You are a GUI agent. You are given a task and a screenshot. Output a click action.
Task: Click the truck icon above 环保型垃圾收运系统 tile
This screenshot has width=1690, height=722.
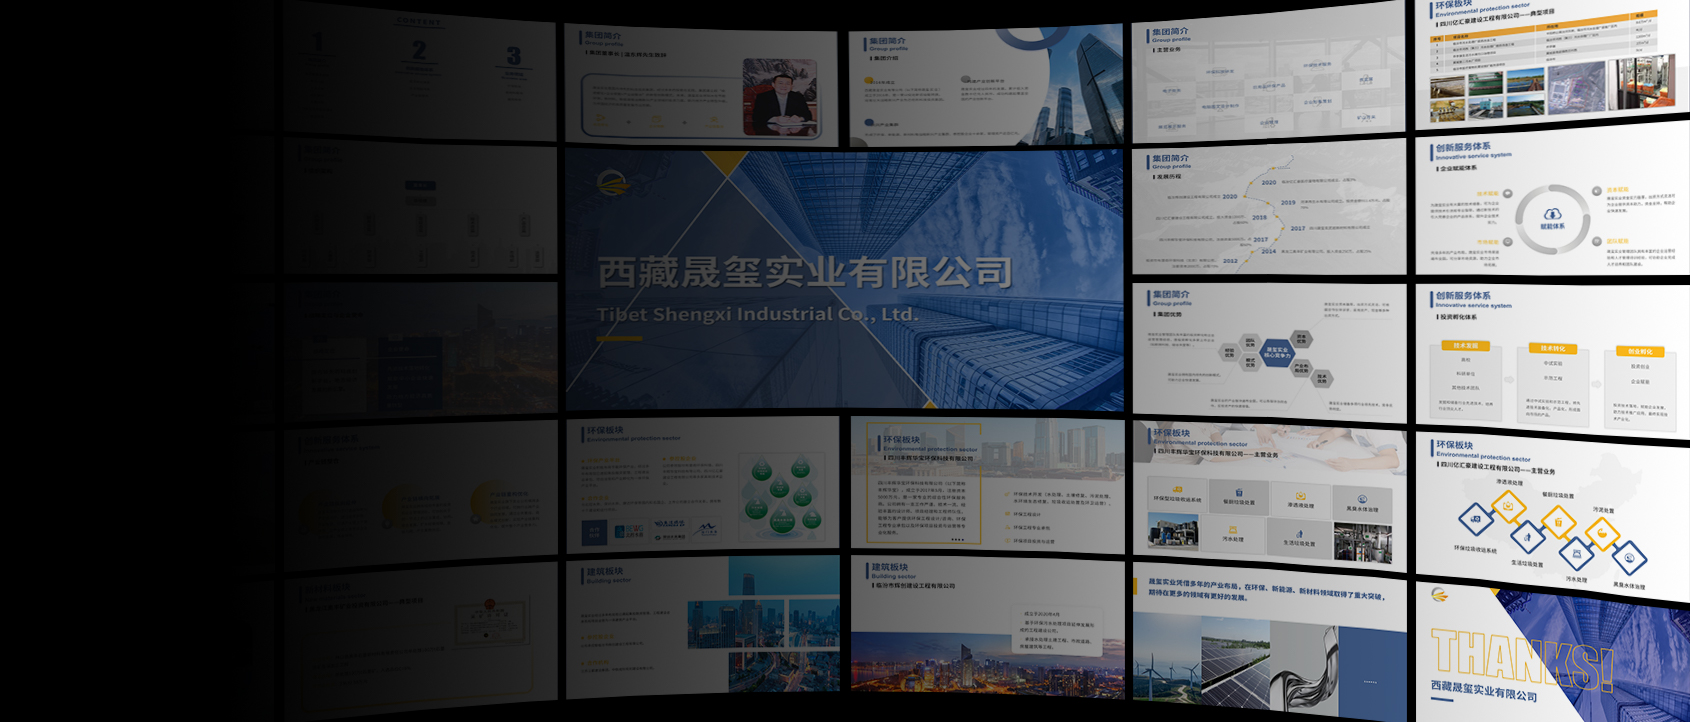[1177, 489]
